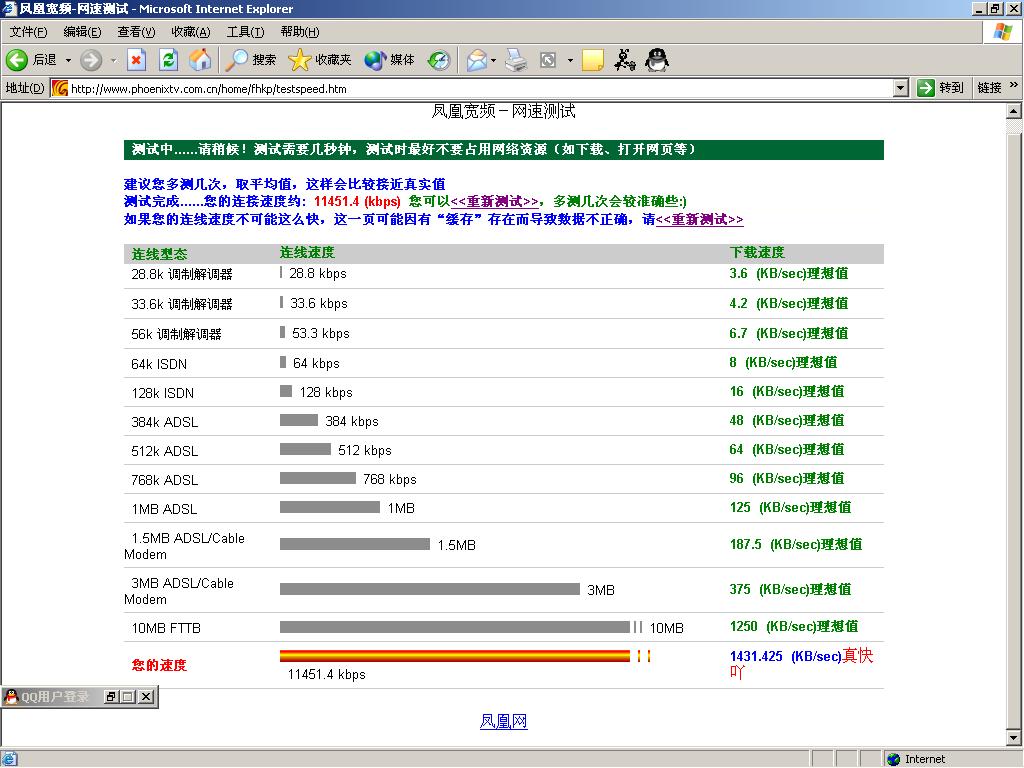Open the Media (媒体) toolbar button
This screenshot has height=768, width=1024.
tap(389, 60)
